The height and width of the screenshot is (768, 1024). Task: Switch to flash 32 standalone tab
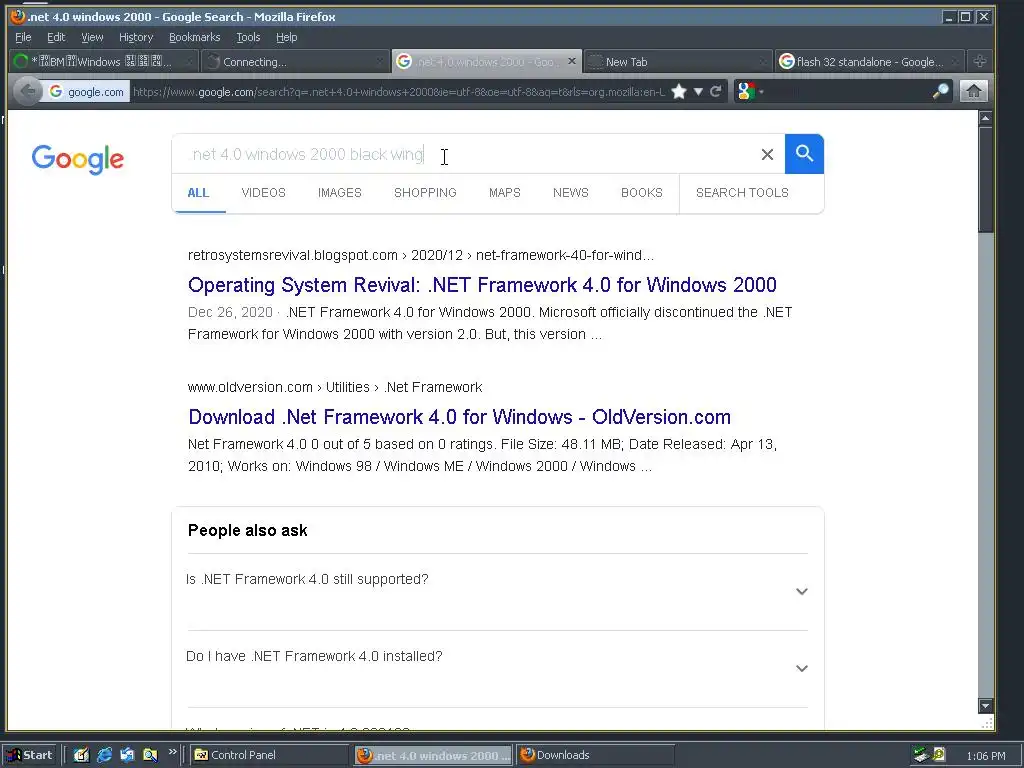(x=869, y=61)
